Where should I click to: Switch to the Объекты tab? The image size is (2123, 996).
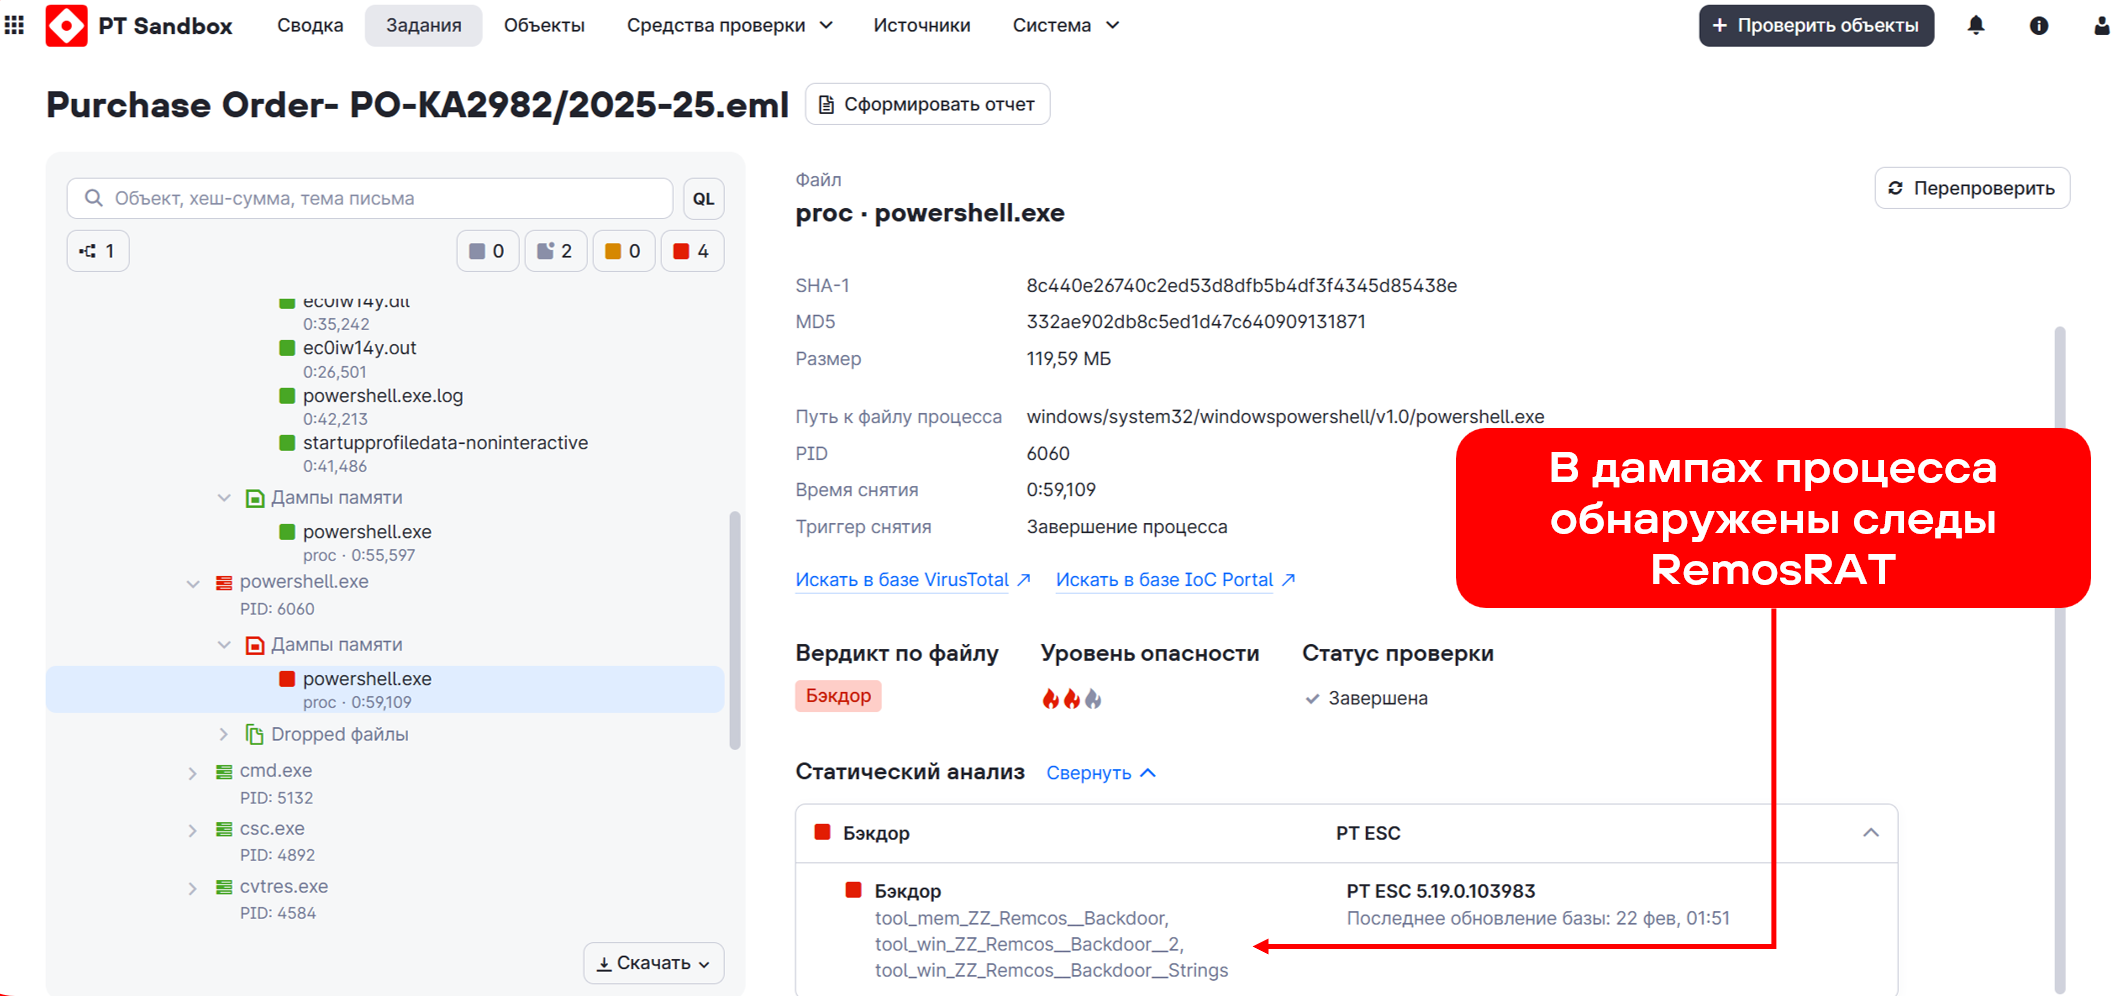pyautogui.click(x=544, y=25)
